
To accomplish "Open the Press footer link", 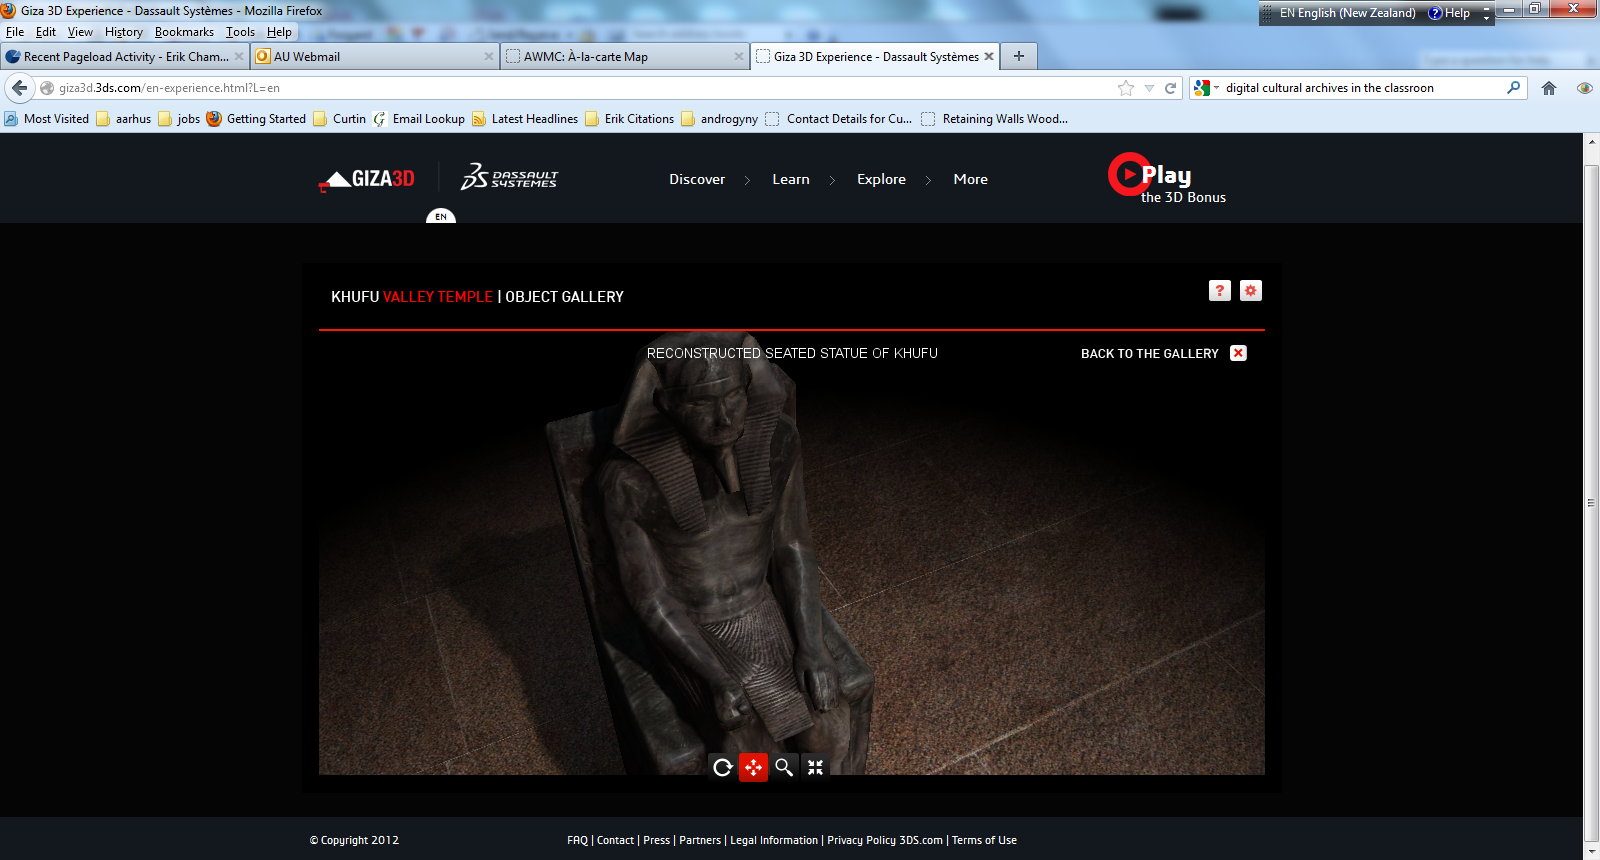I will point(656,840).
